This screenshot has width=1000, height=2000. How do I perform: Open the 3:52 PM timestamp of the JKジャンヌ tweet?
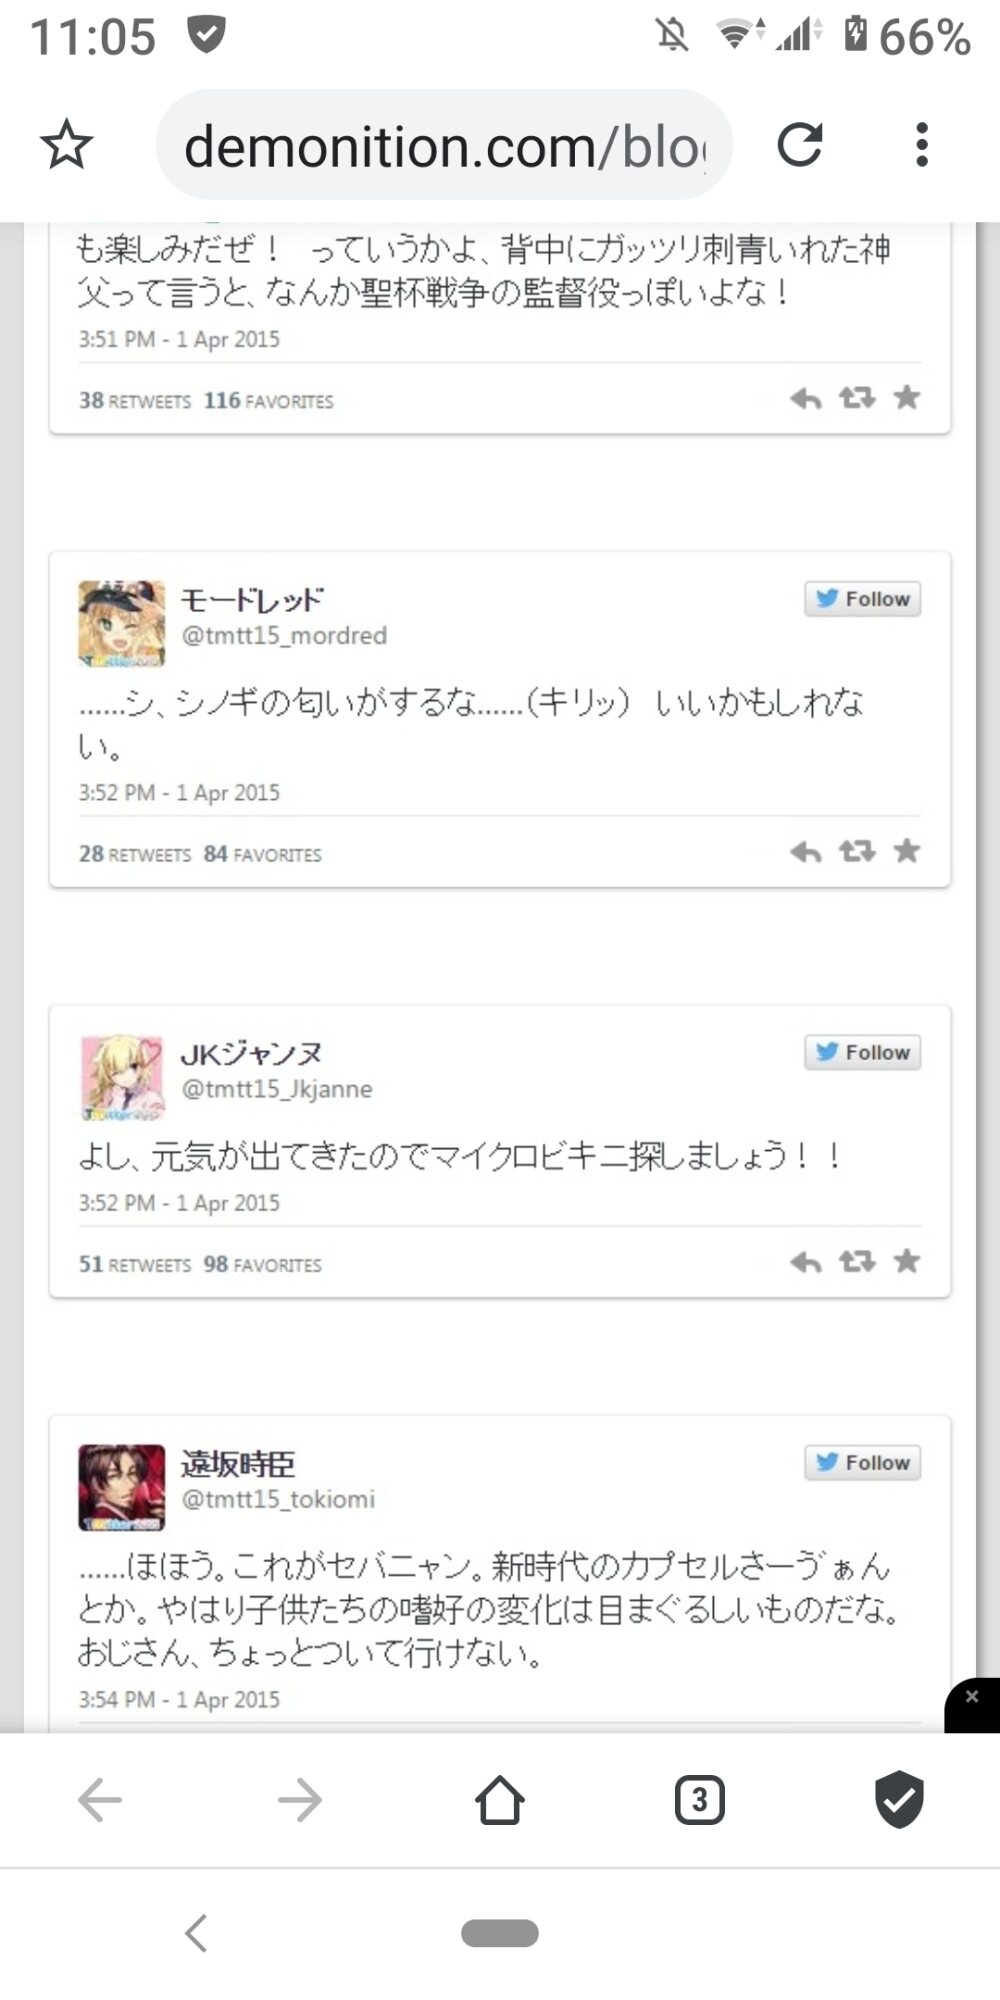pos(179,1203)
